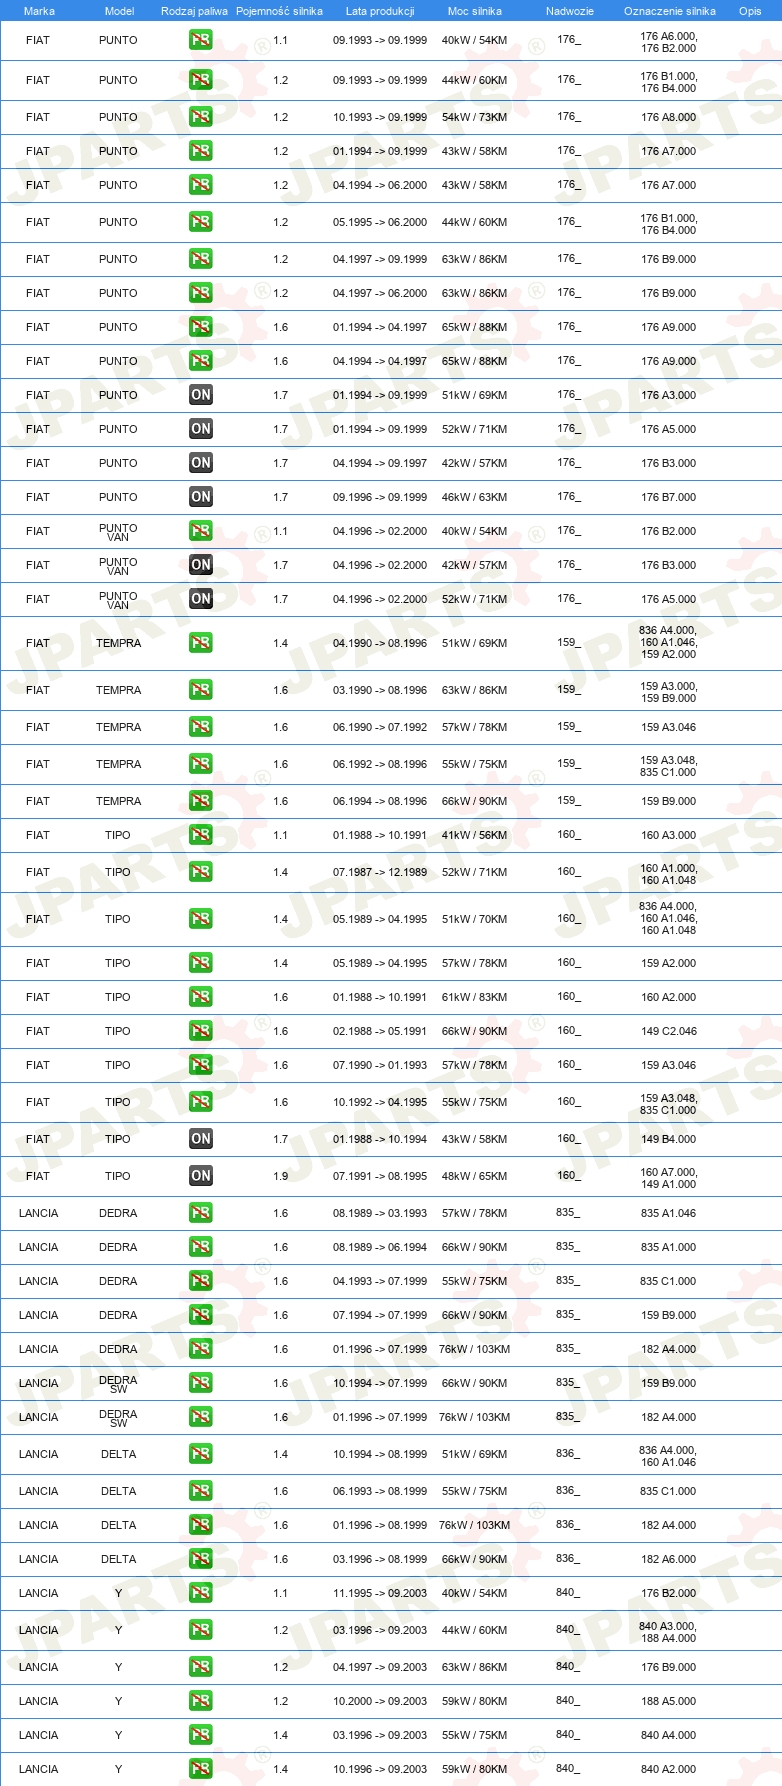The width and height of the screenshot is (782, 1786).
Task: Click the power value 48kW / 65KM
Action: click(475, 1176)
